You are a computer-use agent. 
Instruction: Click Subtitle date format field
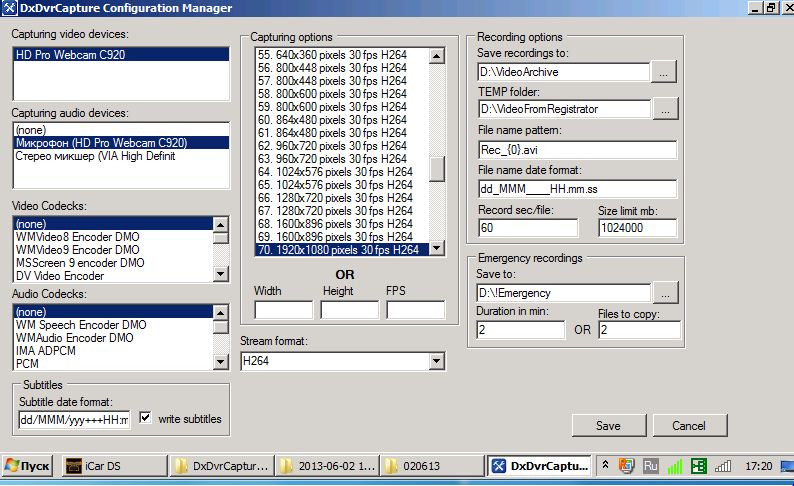click(x=74, y=420)
